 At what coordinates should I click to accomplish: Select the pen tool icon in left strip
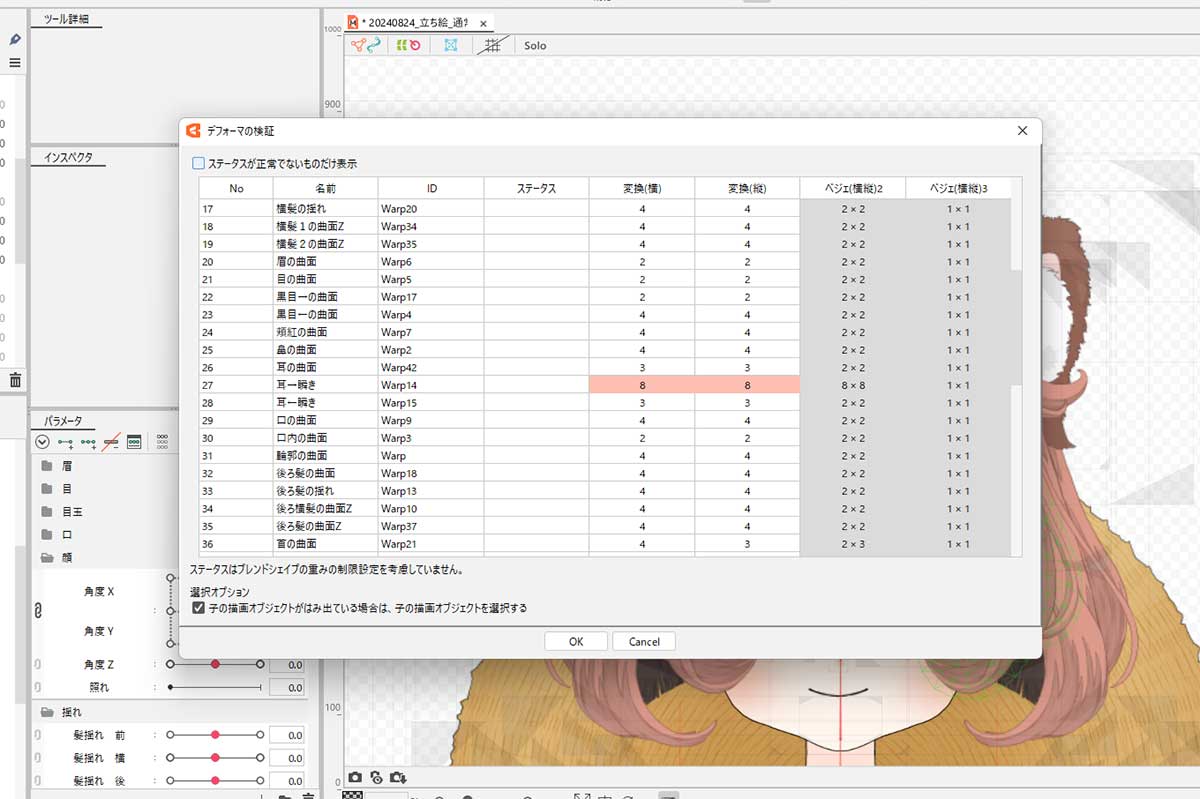pos(15,39)
